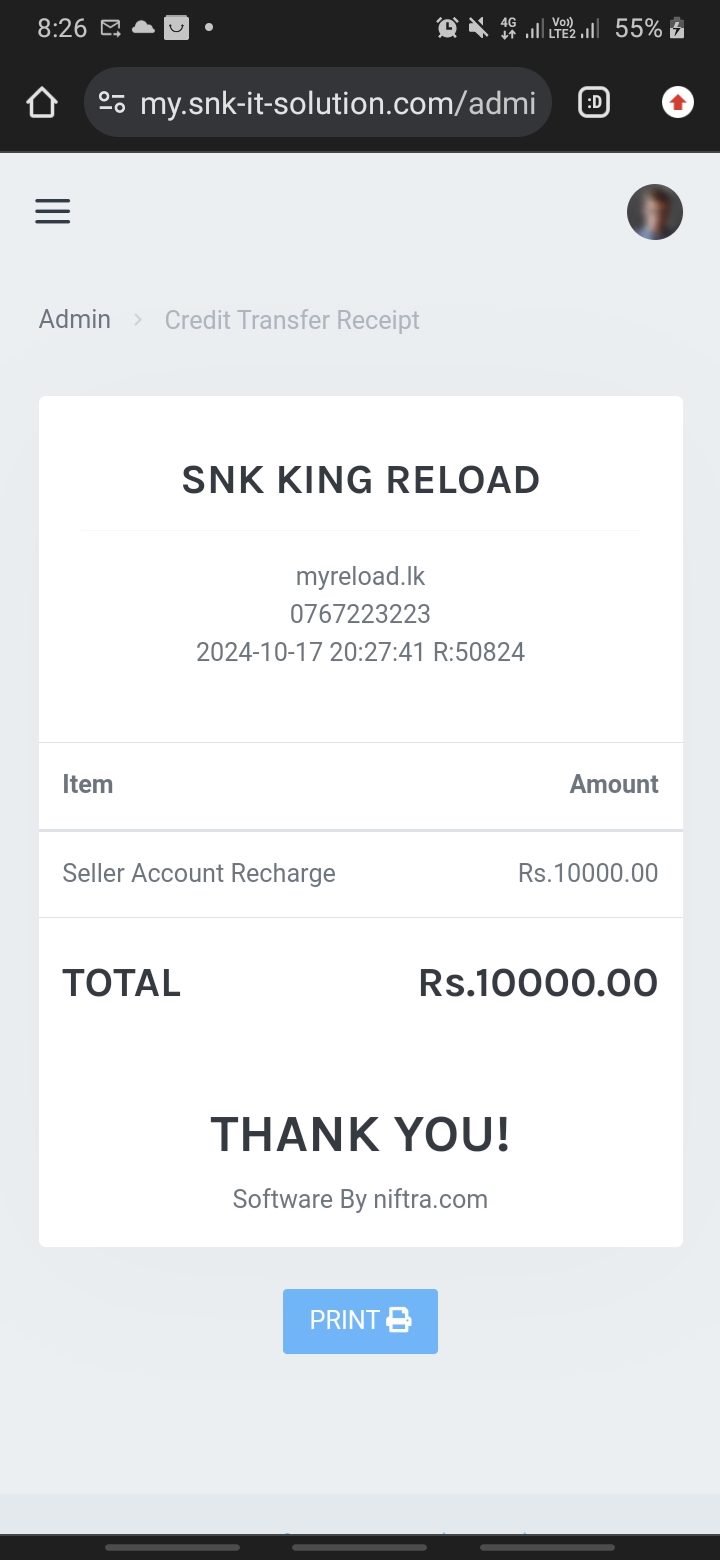Open the user profile avatar
The width and height of the screenshot is (720, 1560).
tap(654, 212)
